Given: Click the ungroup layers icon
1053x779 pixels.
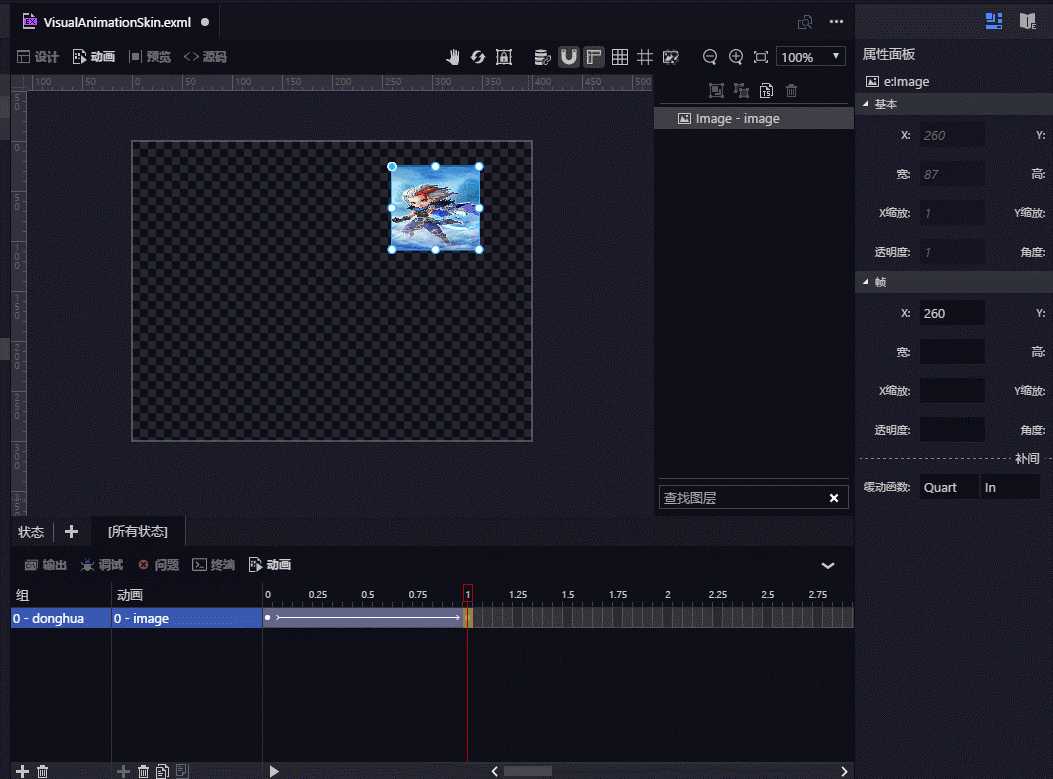Looking at the screenshot, I should (741, 91).
